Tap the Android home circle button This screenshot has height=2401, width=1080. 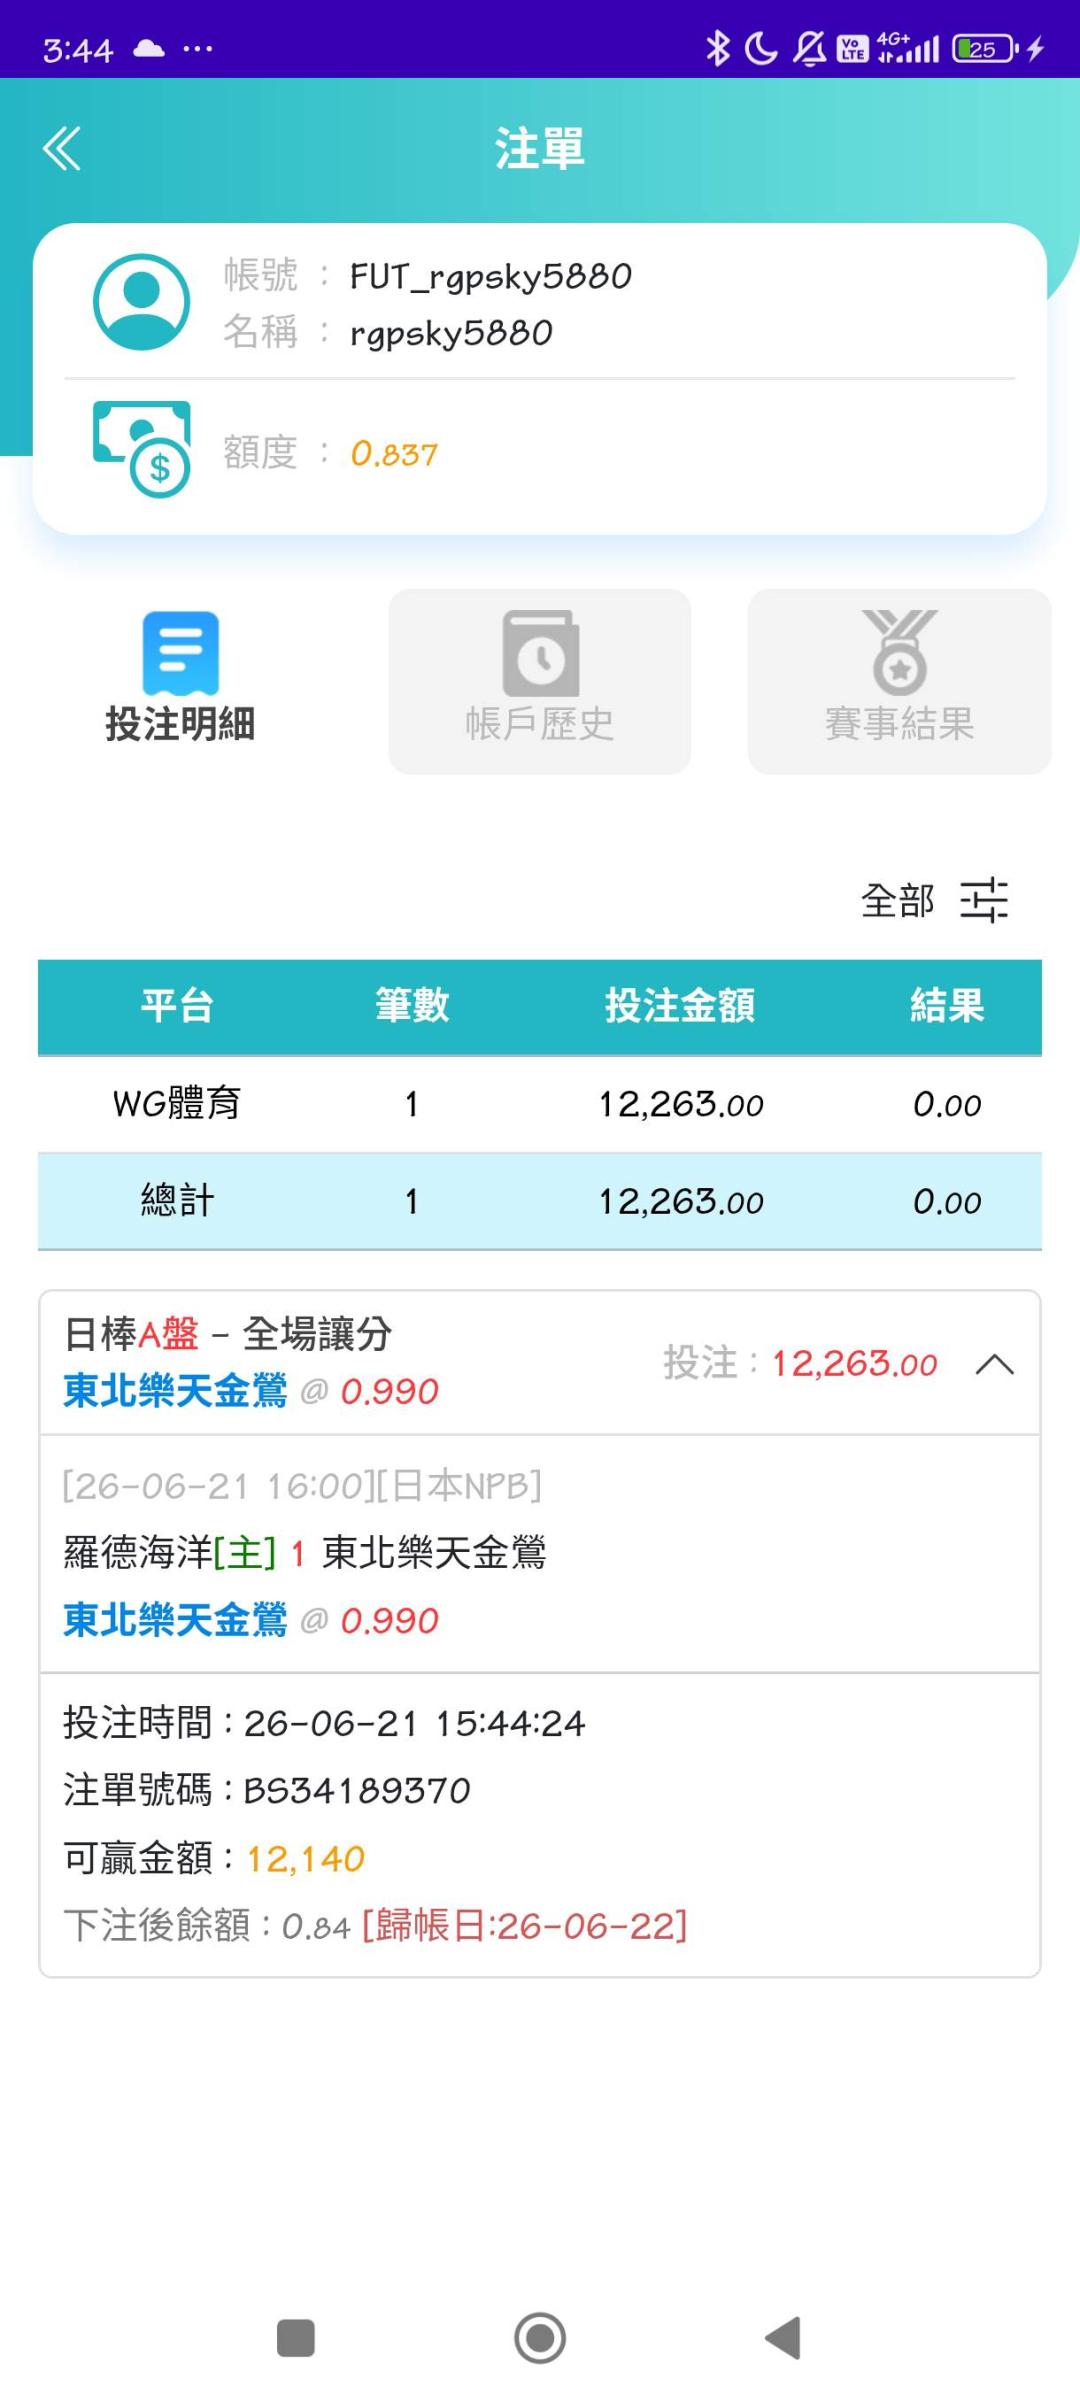pyautogui.click(x=540, y=2338)
